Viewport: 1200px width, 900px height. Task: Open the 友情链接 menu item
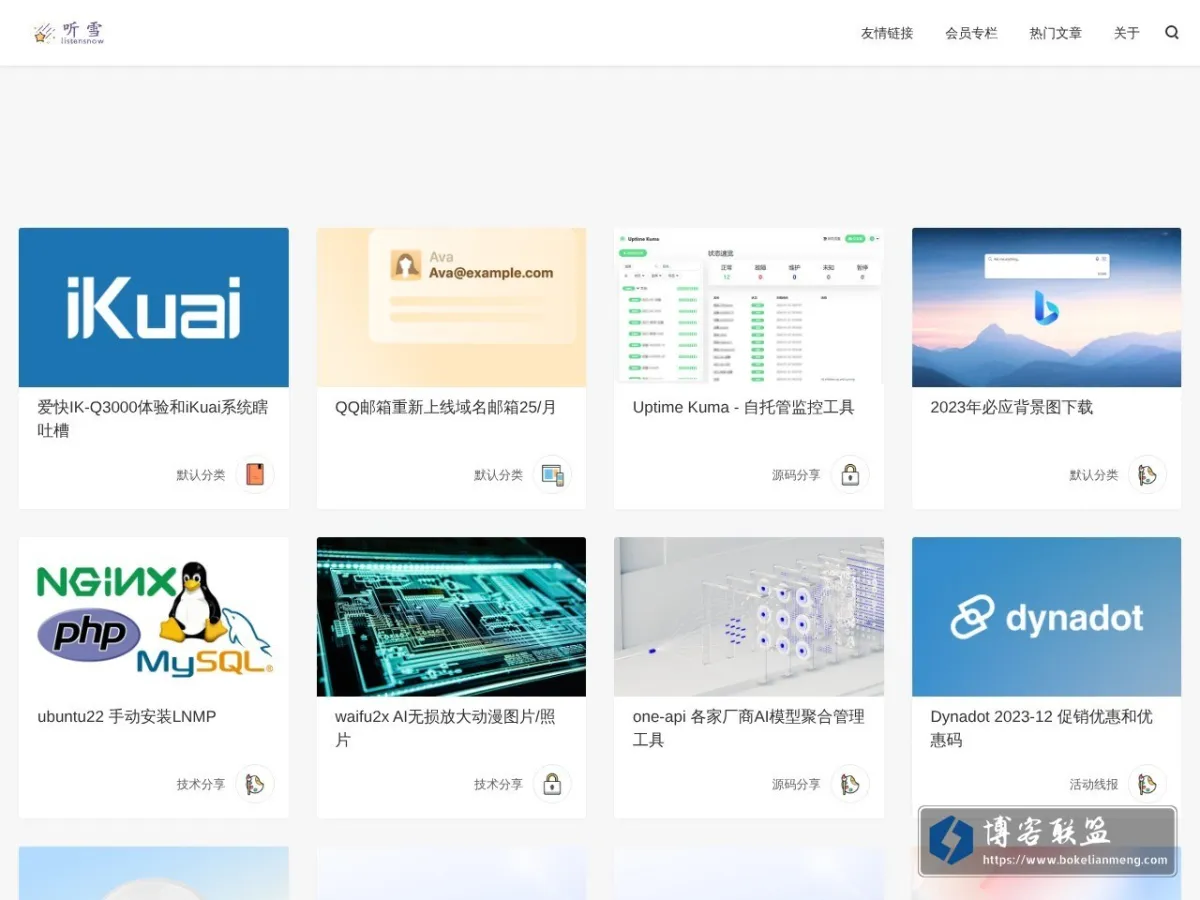(x=887, y=33)
